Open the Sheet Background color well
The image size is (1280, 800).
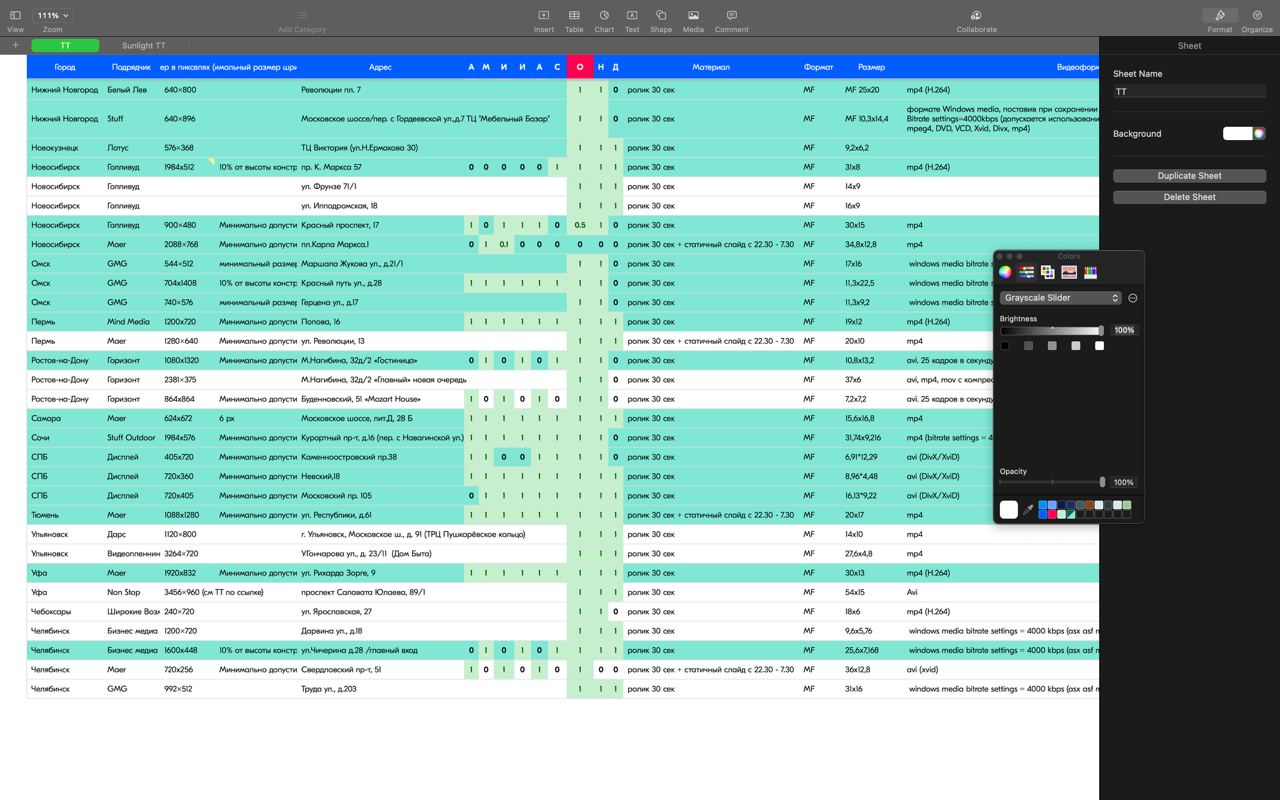(1237, 133)
